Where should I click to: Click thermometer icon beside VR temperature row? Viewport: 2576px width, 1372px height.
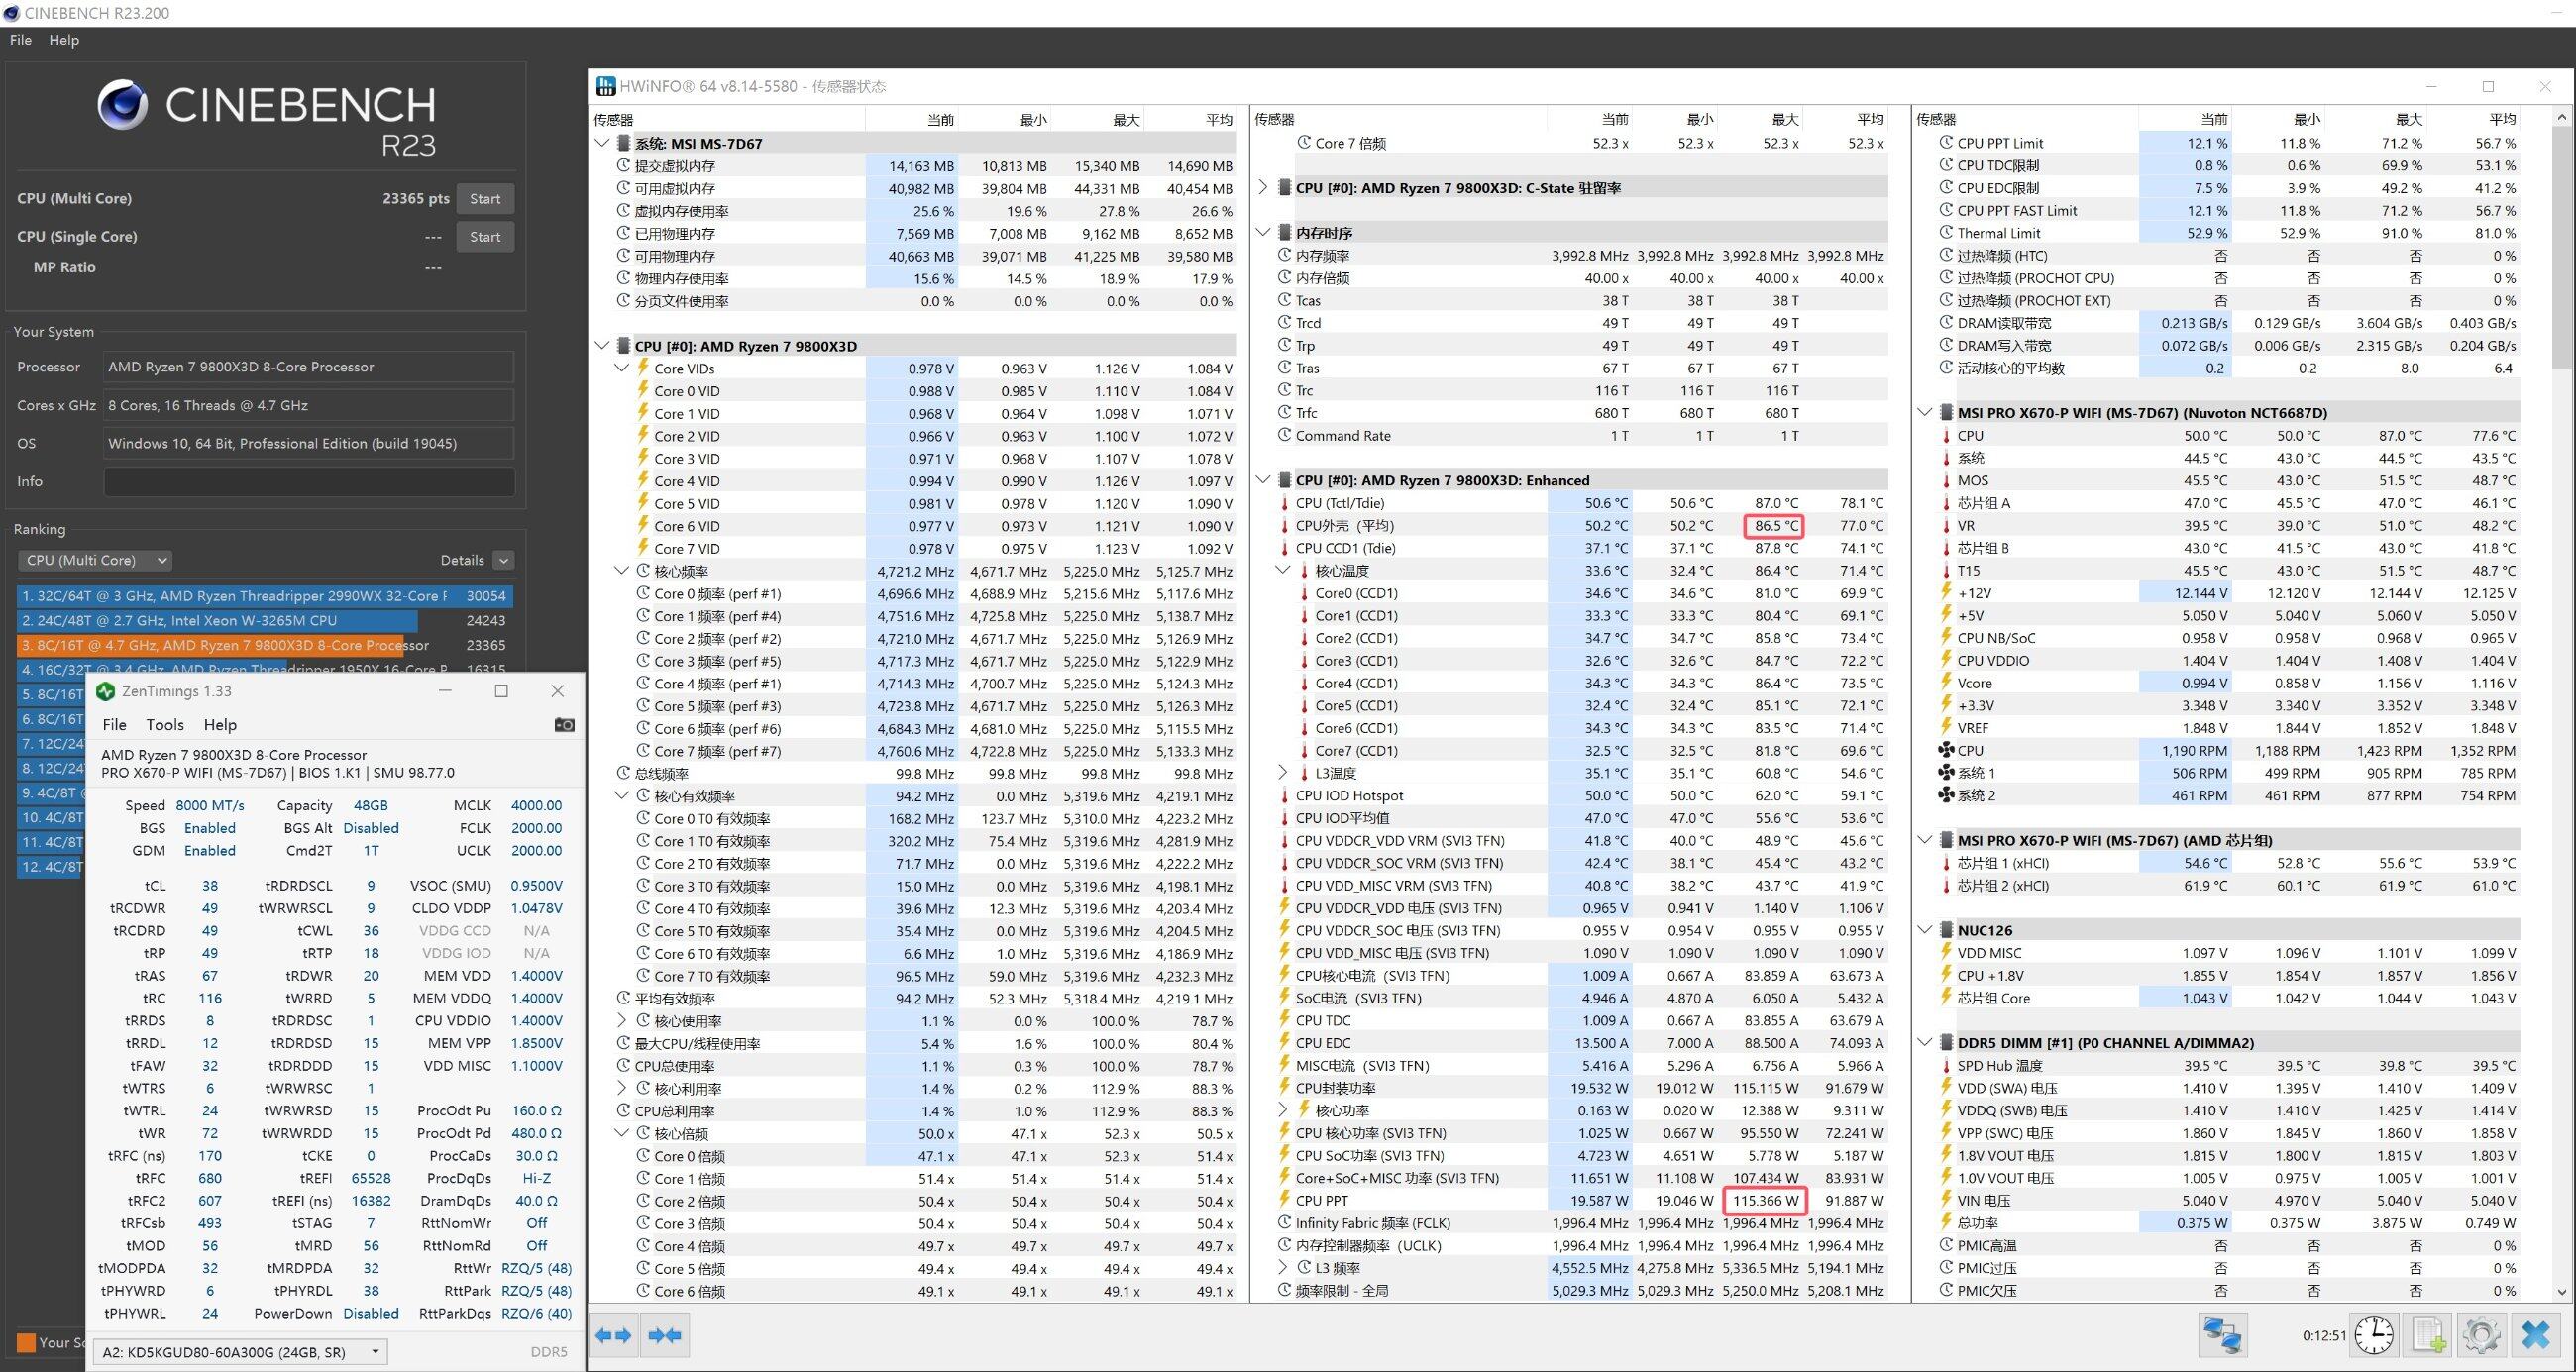(1946, 526)
